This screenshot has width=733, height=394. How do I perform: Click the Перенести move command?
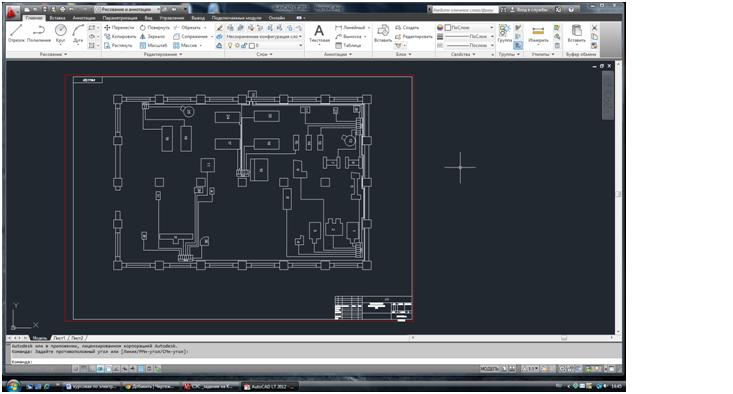click(x=119, y=28)
